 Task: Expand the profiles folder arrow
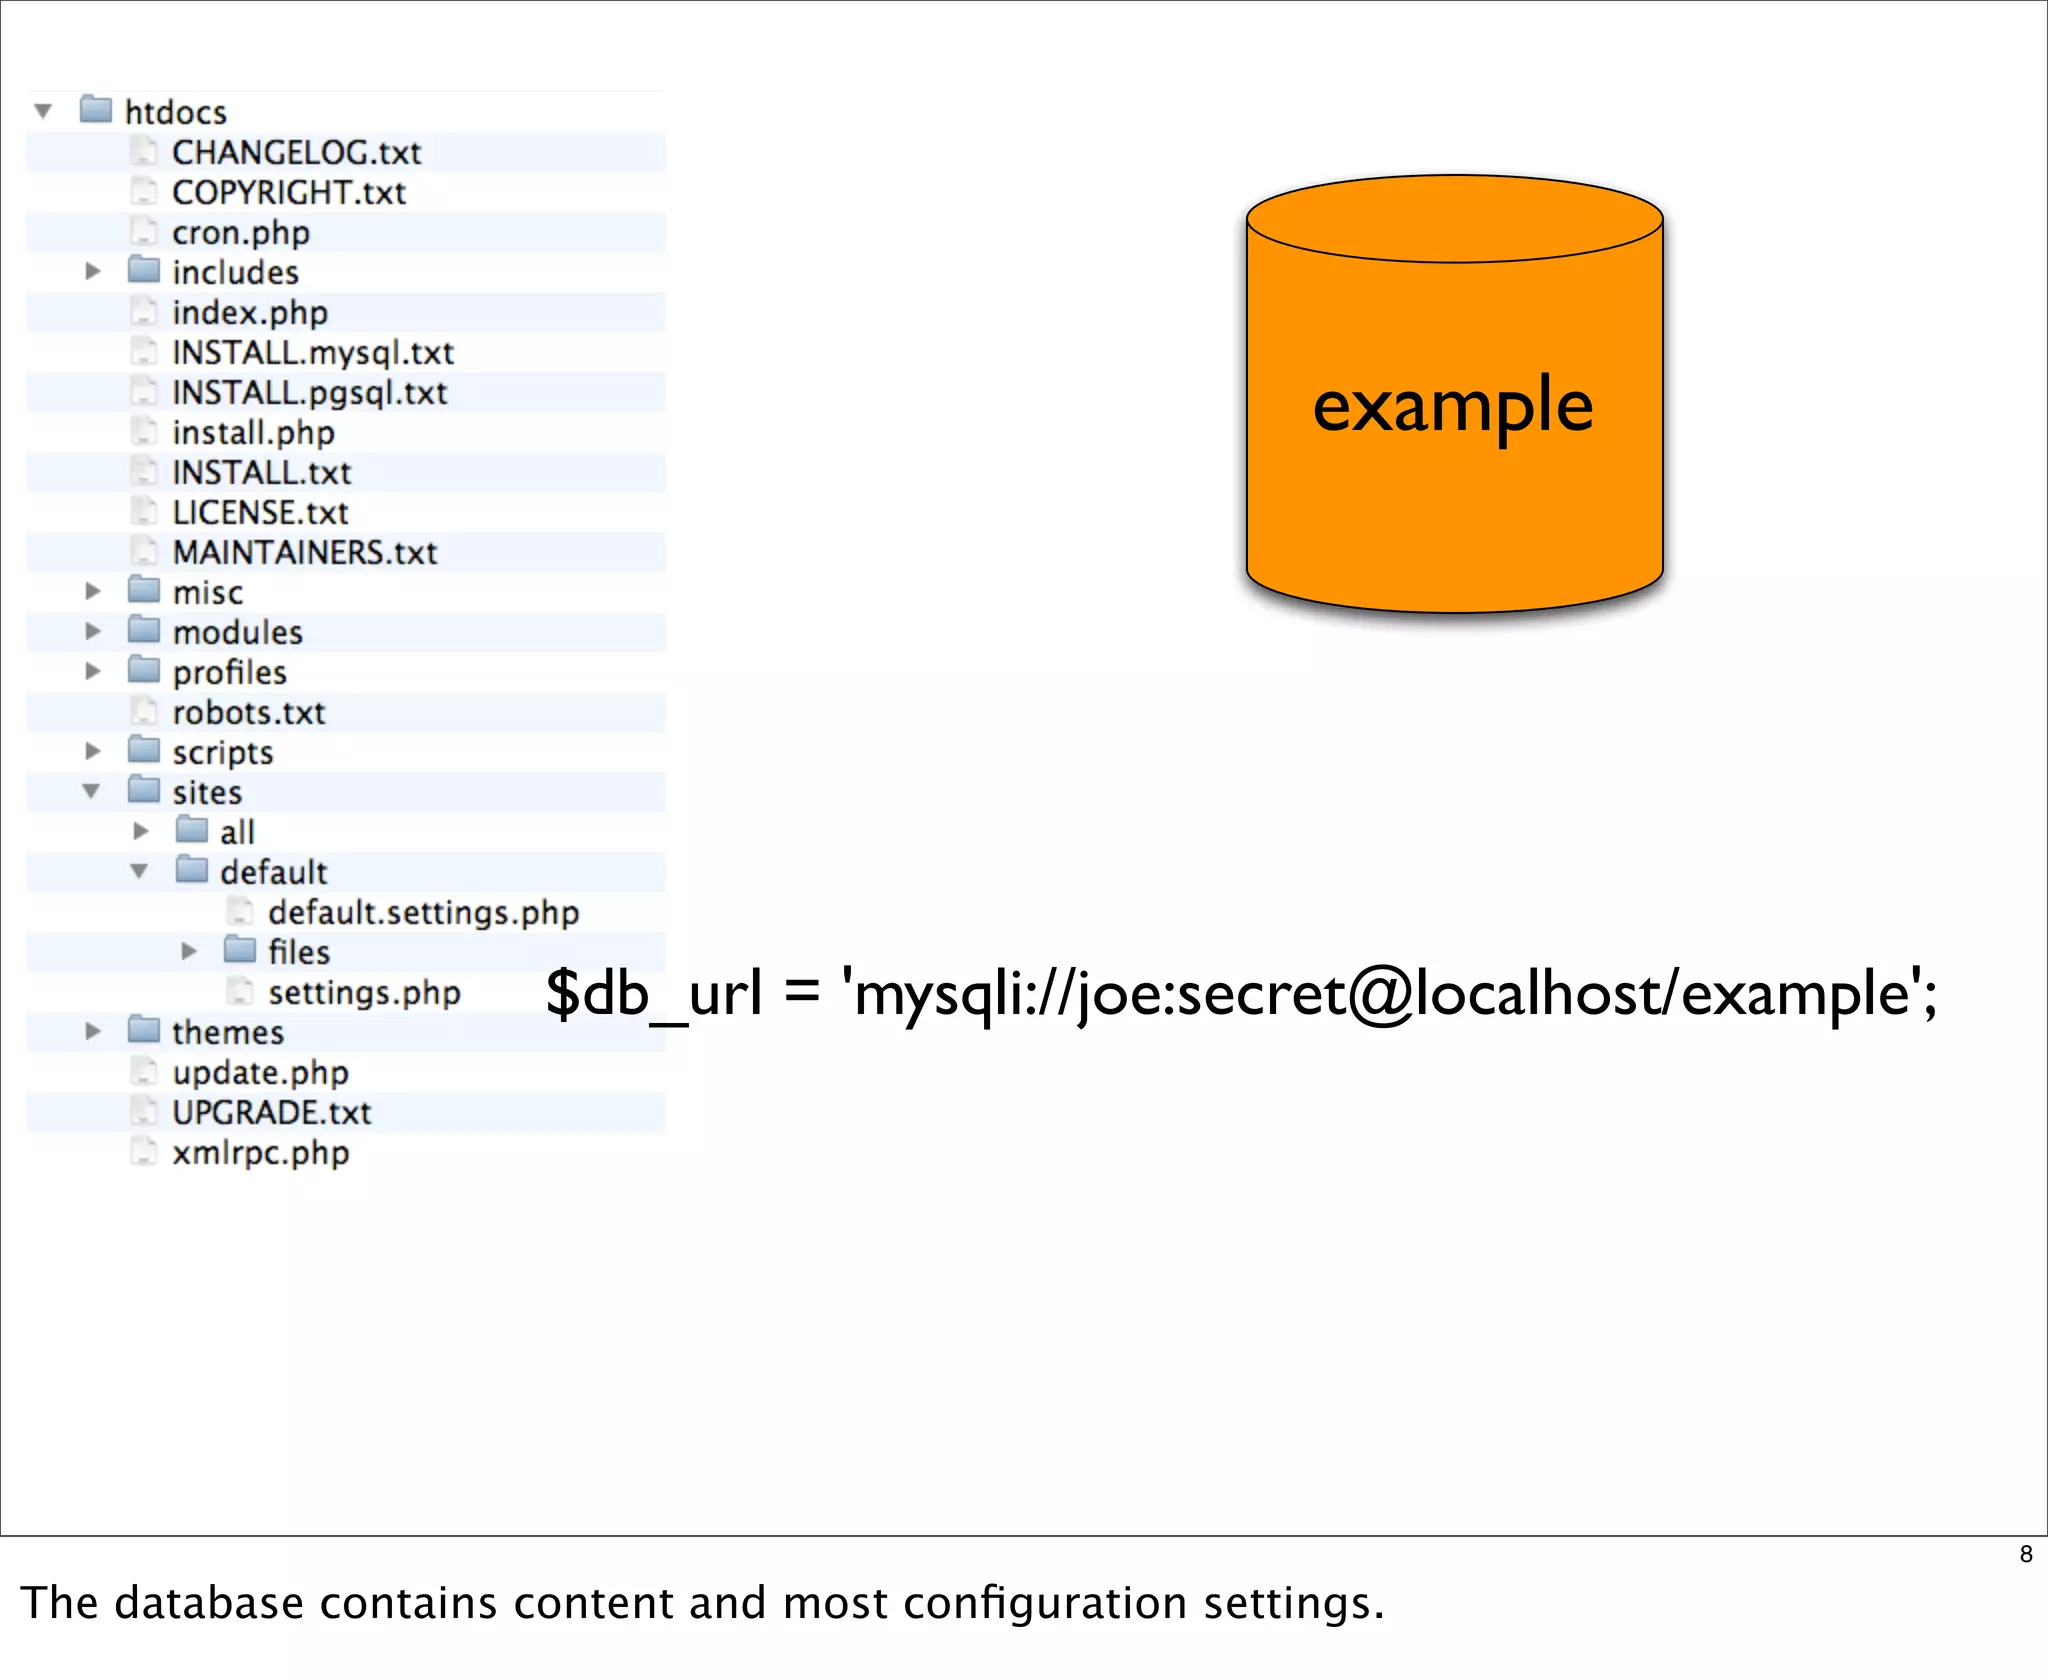pos(92,671)
